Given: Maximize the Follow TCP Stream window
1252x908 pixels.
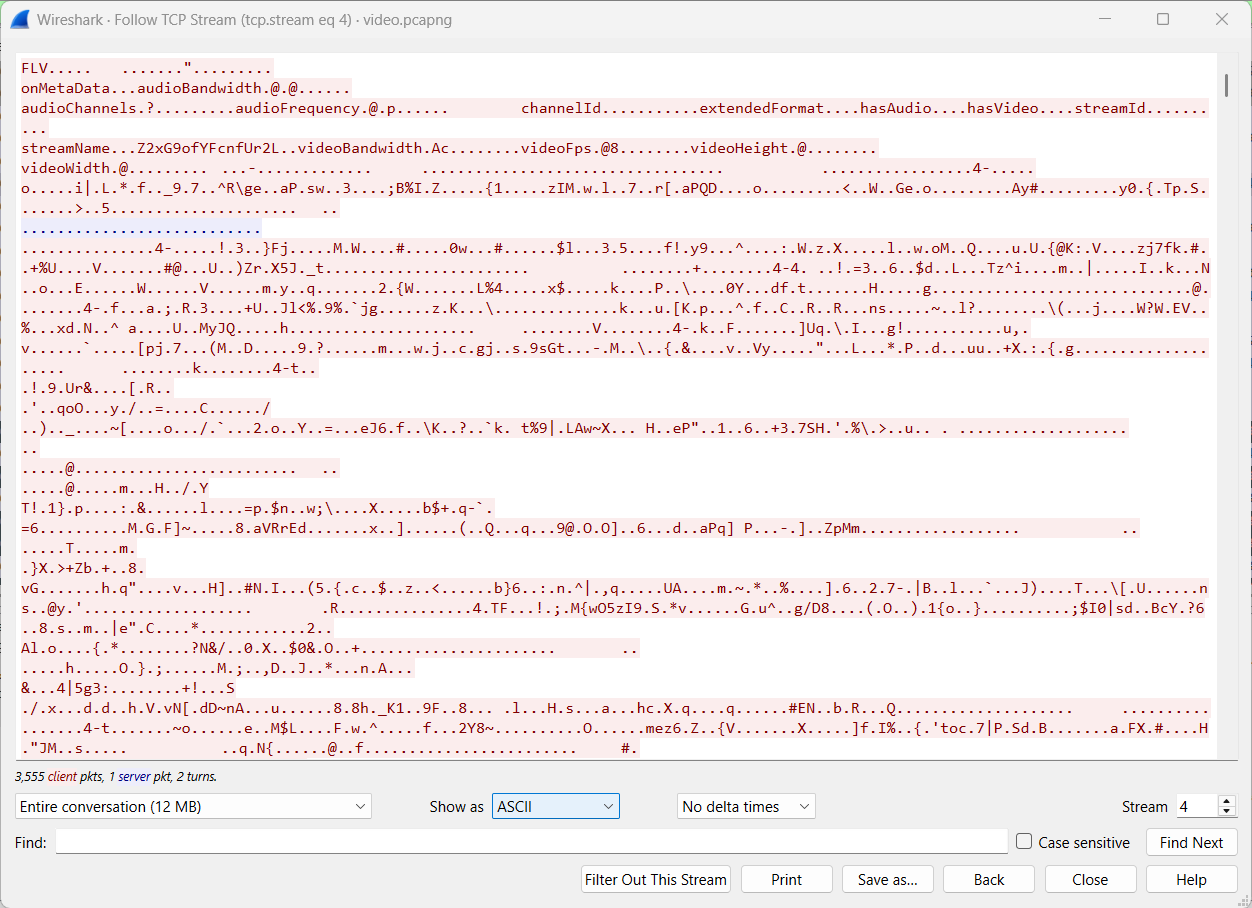Looking at the screenshot, I should point(1163,20).
